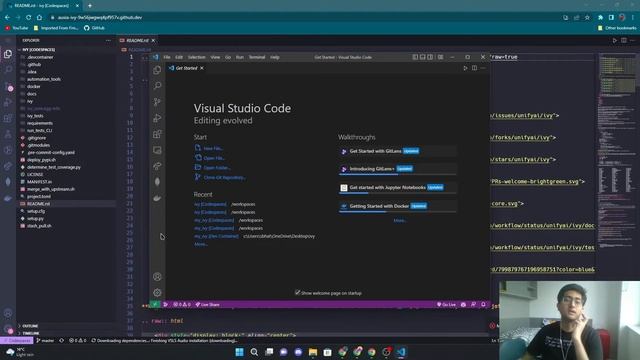Expand the .devcontainer folder

40,57
